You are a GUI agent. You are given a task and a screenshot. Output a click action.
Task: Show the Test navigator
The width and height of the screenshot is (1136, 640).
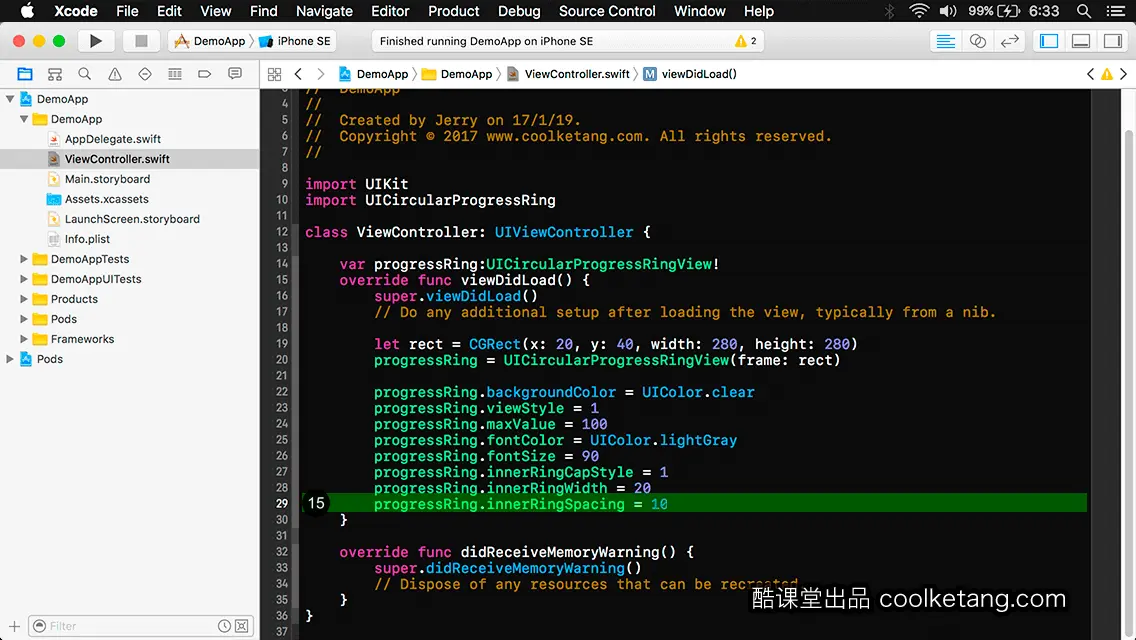click(x=145, y=74)
